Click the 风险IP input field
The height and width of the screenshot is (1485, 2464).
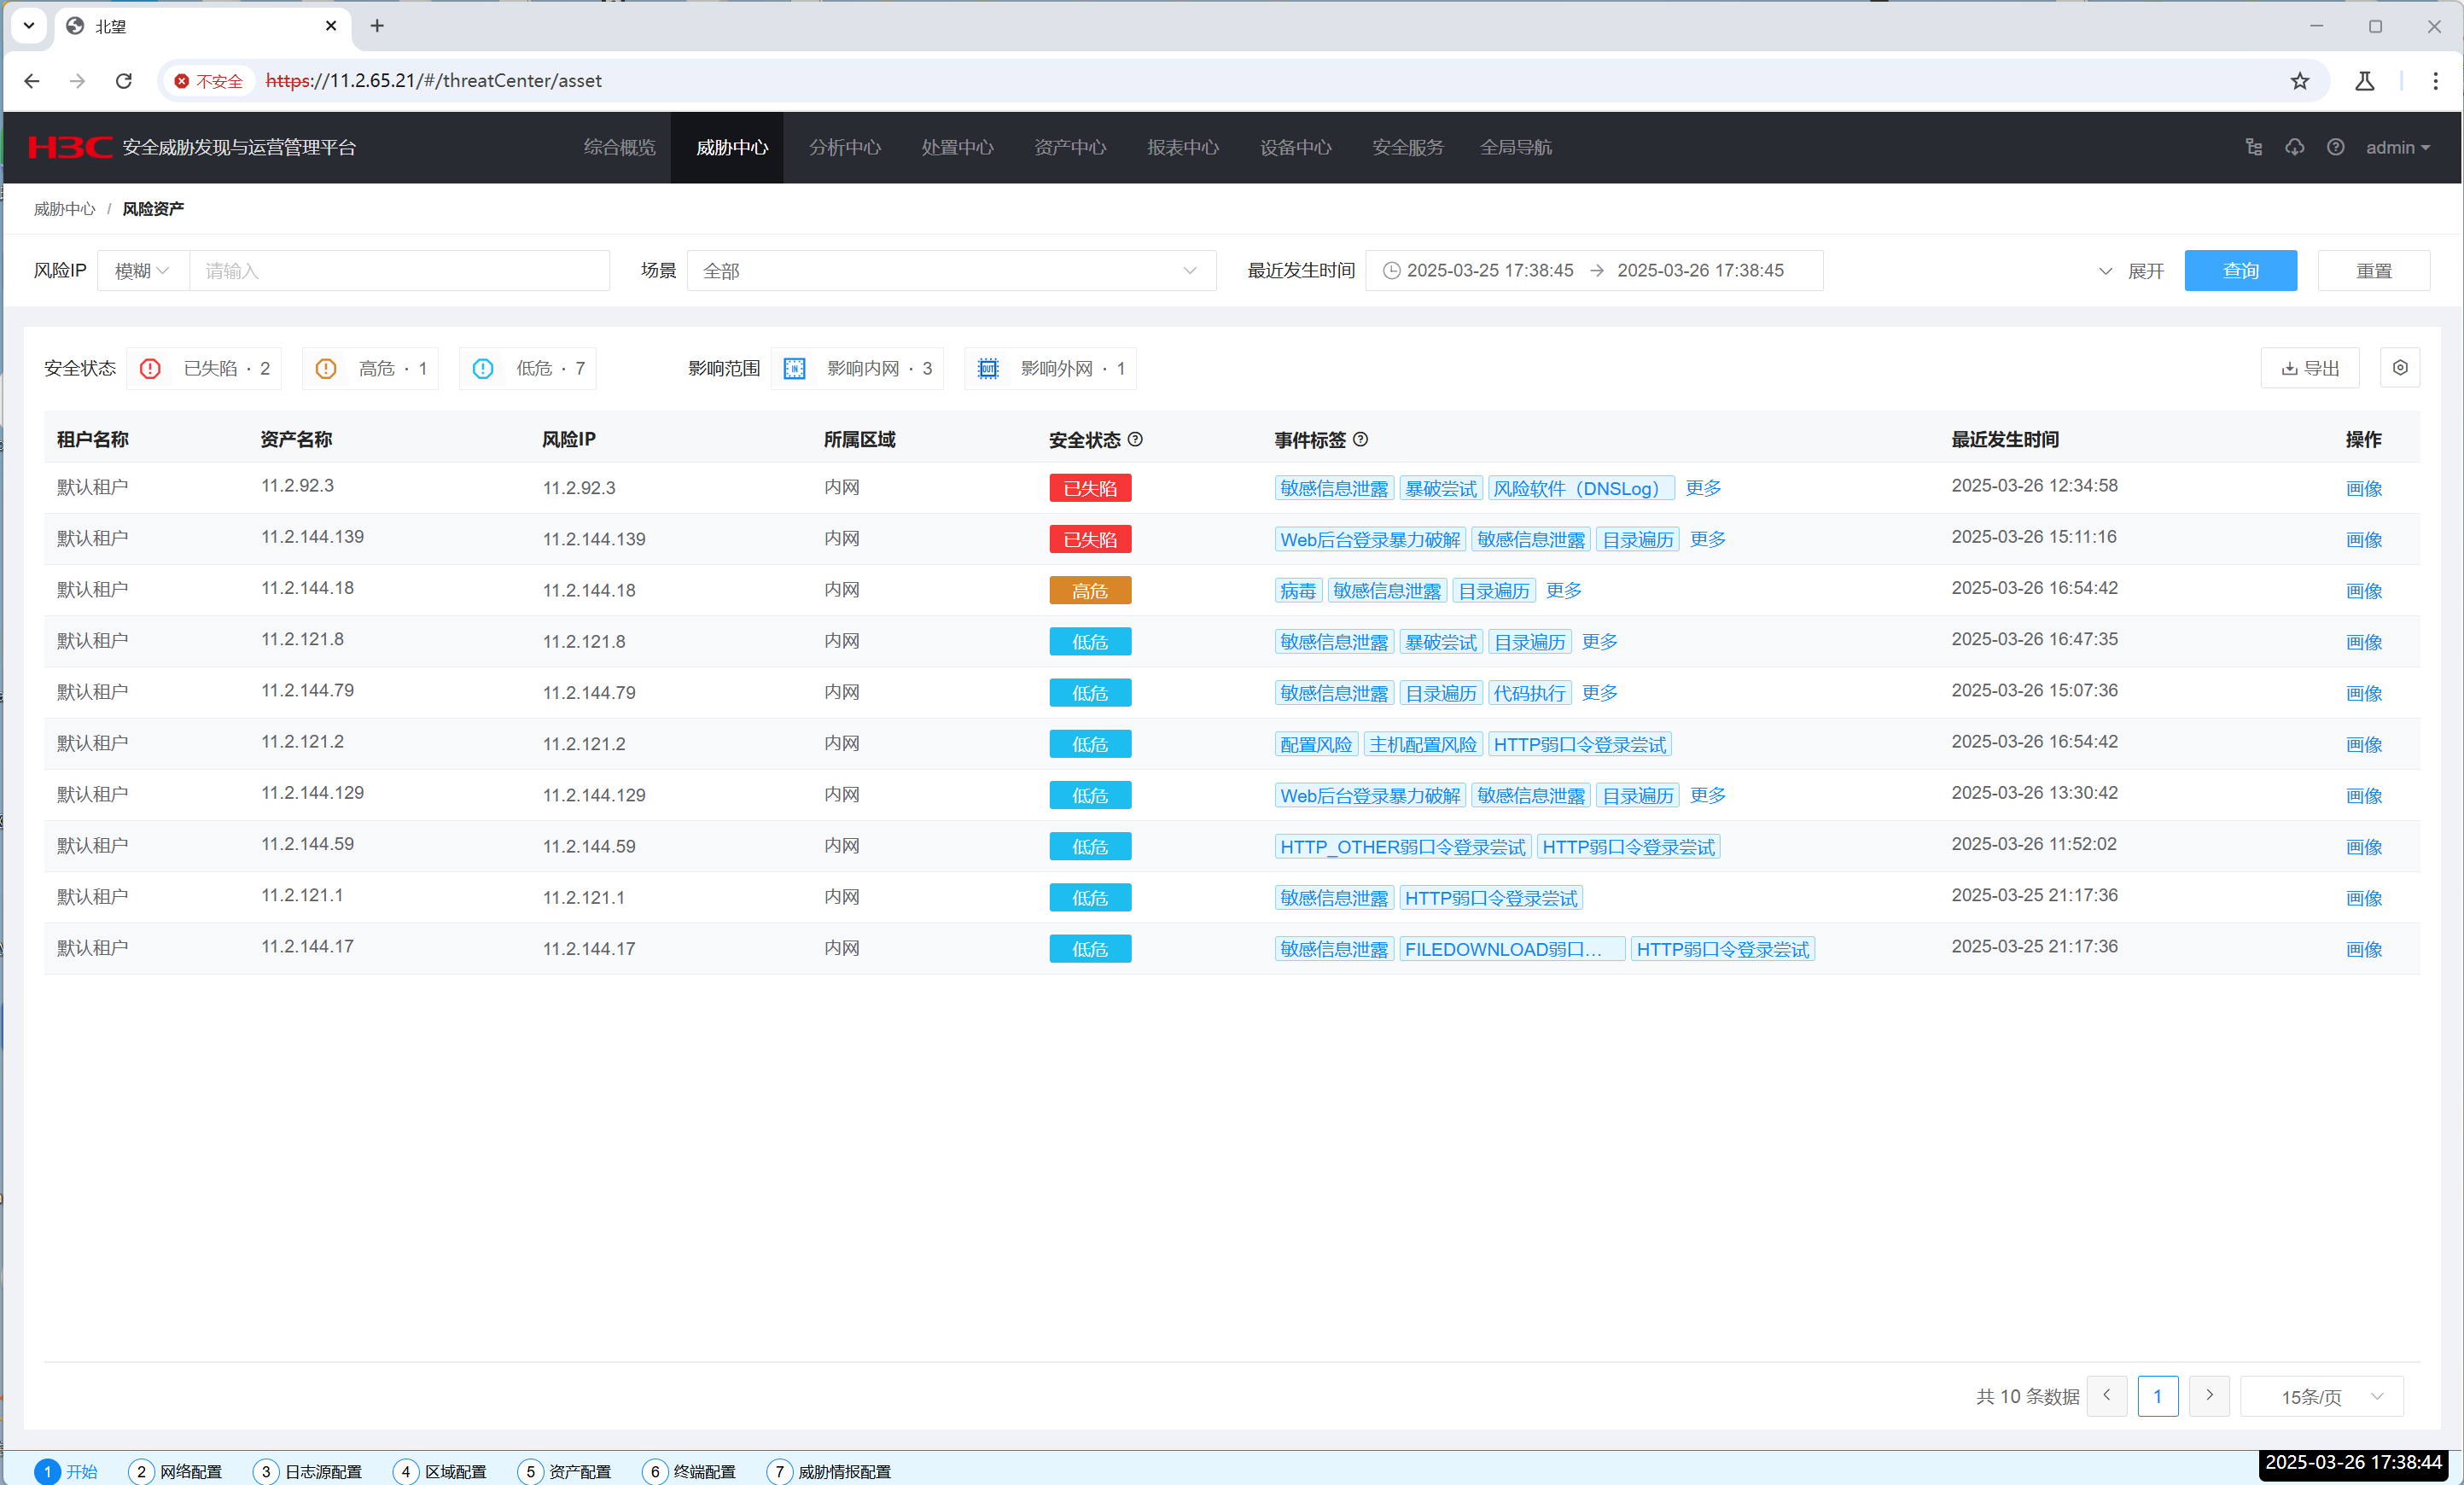399,270
